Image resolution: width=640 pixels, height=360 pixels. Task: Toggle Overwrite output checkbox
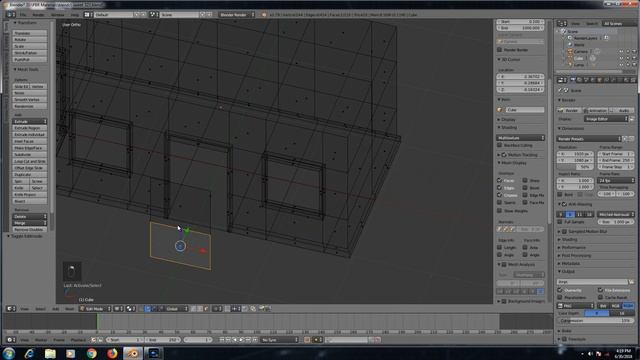560,290
